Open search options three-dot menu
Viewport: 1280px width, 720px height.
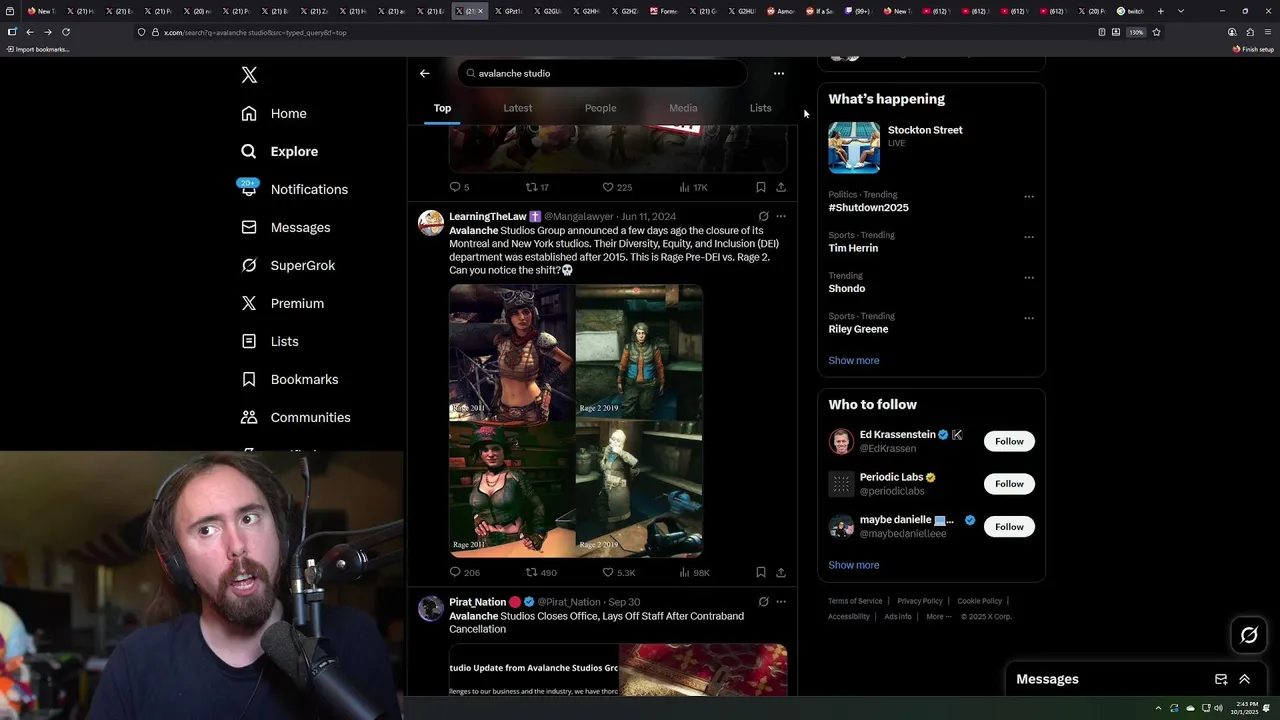779,73
